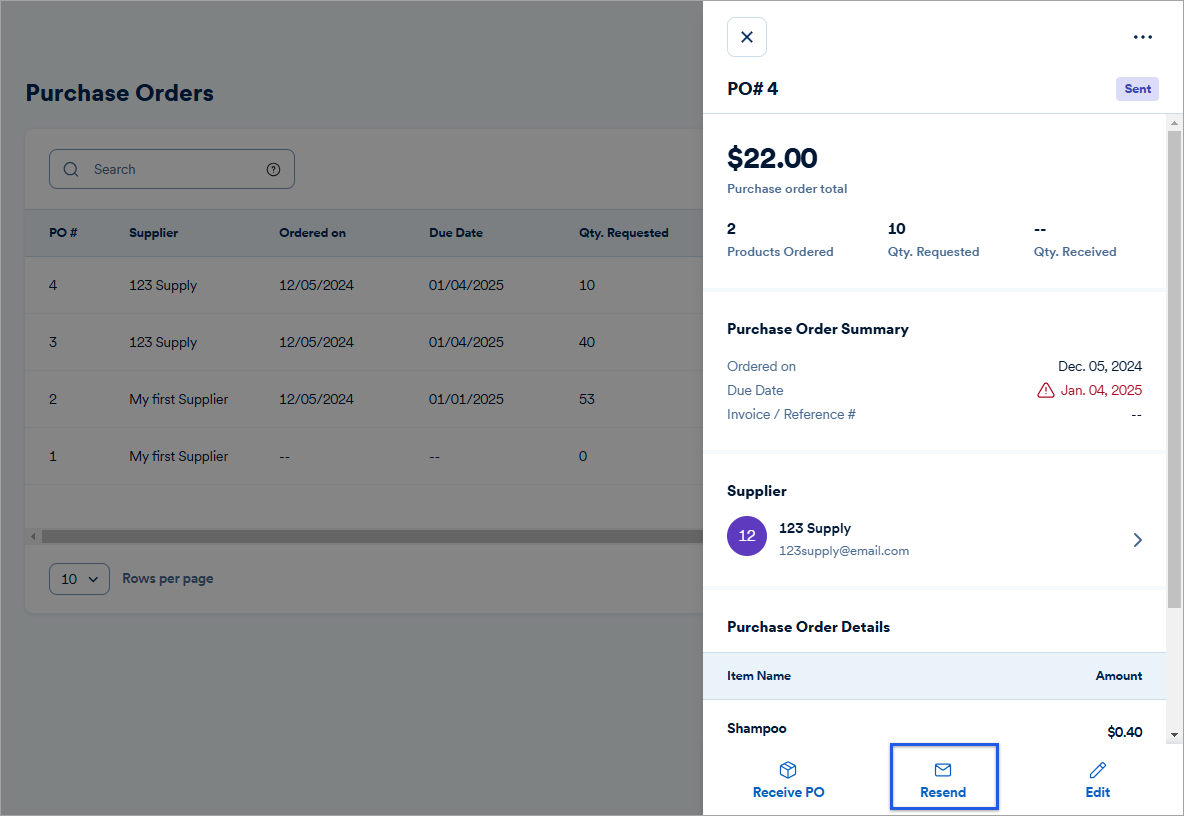Click the Receive PO button label
The width and height of the screenshot is (1184, 816).
click(788, 793)
